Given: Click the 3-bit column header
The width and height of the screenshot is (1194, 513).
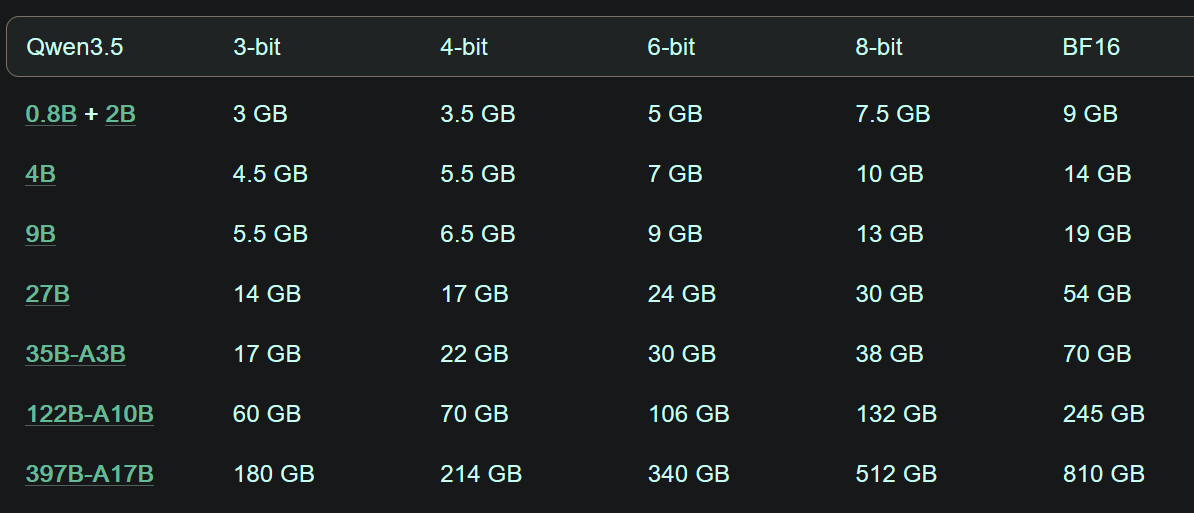Looking at the screenshot, I should pyautogui.click(x=257, y=47).
